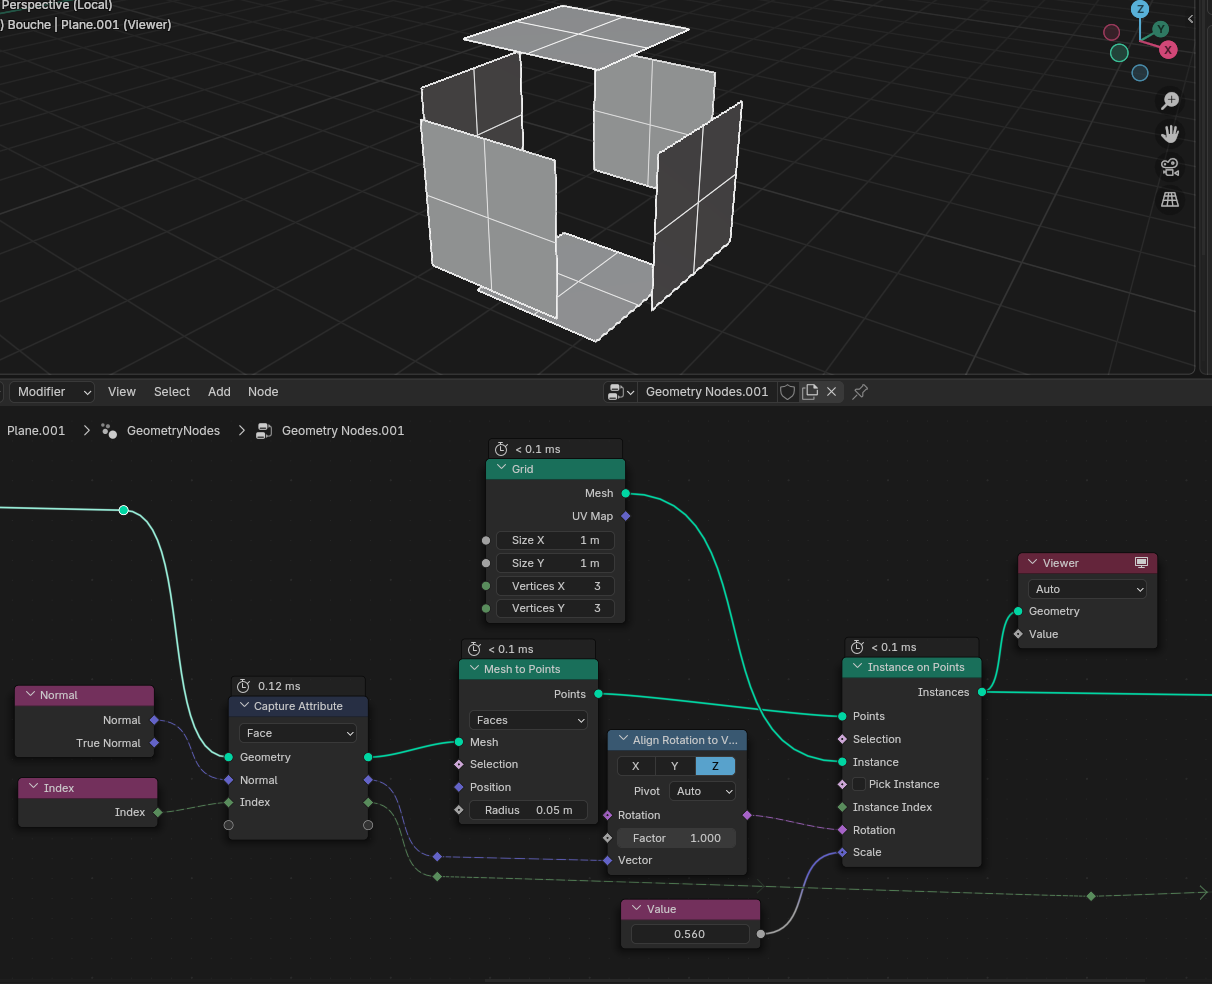1212x984 pixels.
Task: Click the Value node output socket
Action: coord(760,934)
